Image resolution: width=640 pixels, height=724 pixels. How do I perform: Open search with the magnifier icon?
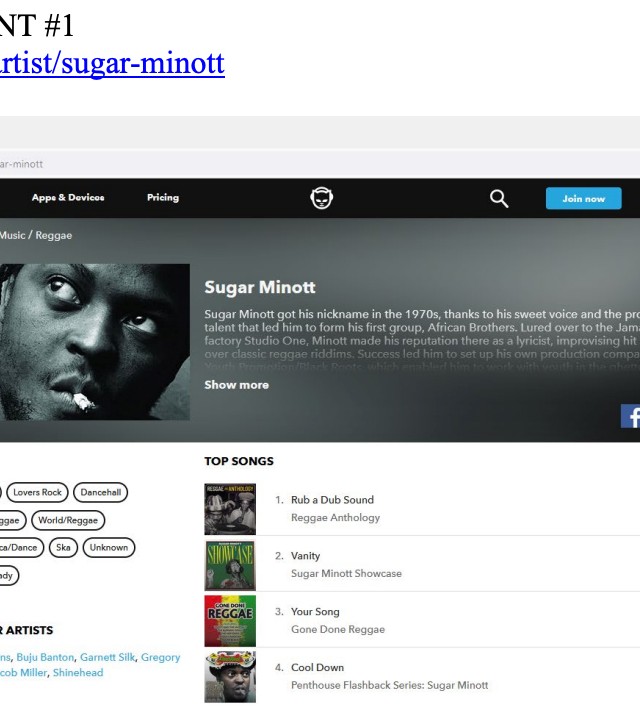(x=499, y=198)
